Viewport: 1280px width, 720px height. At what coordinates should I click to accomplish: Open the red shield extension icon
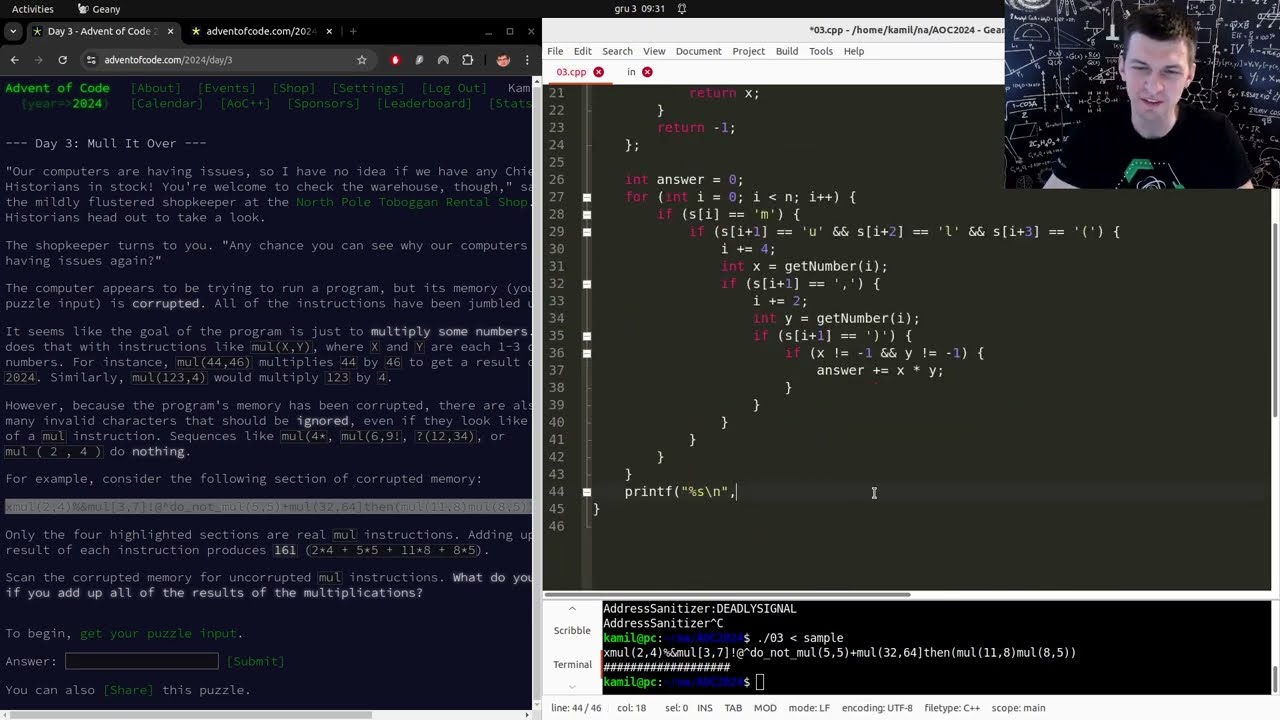coord(395,60)
